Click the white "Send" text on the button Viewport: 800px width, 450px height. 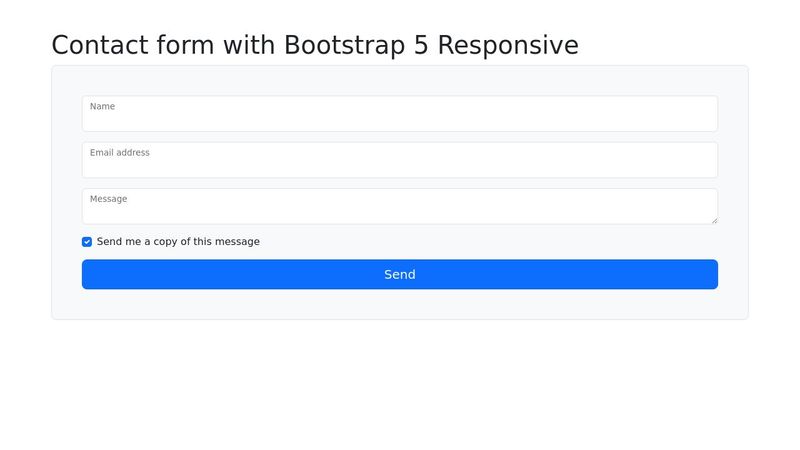[399, 274]
